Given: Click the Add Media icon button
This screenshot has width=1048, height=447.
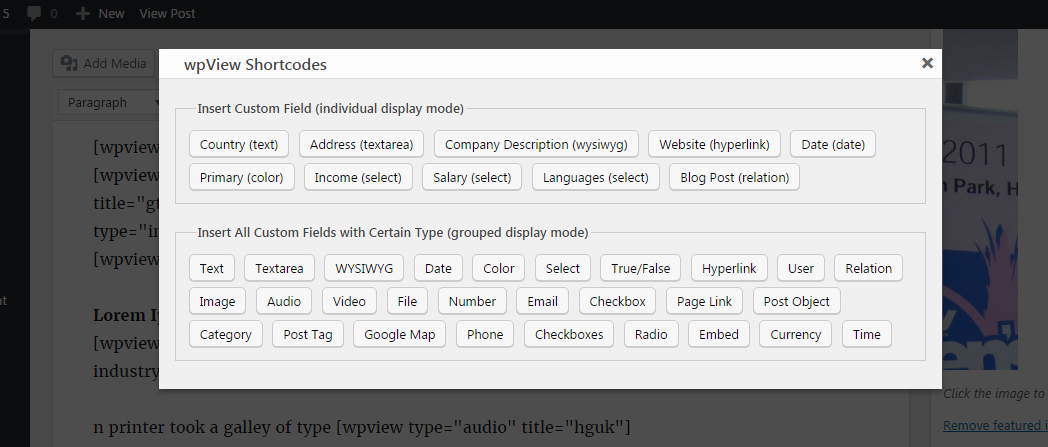Looking at the screenshot, I should 70,63.
